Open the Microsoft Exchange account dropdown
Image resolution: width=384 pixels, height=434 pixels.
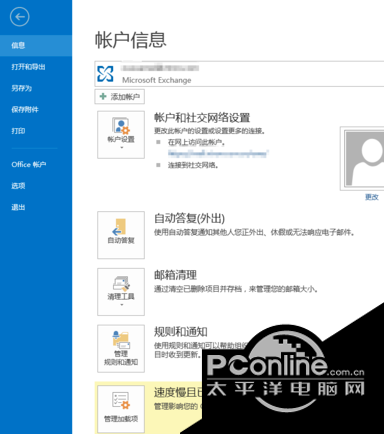239,74
